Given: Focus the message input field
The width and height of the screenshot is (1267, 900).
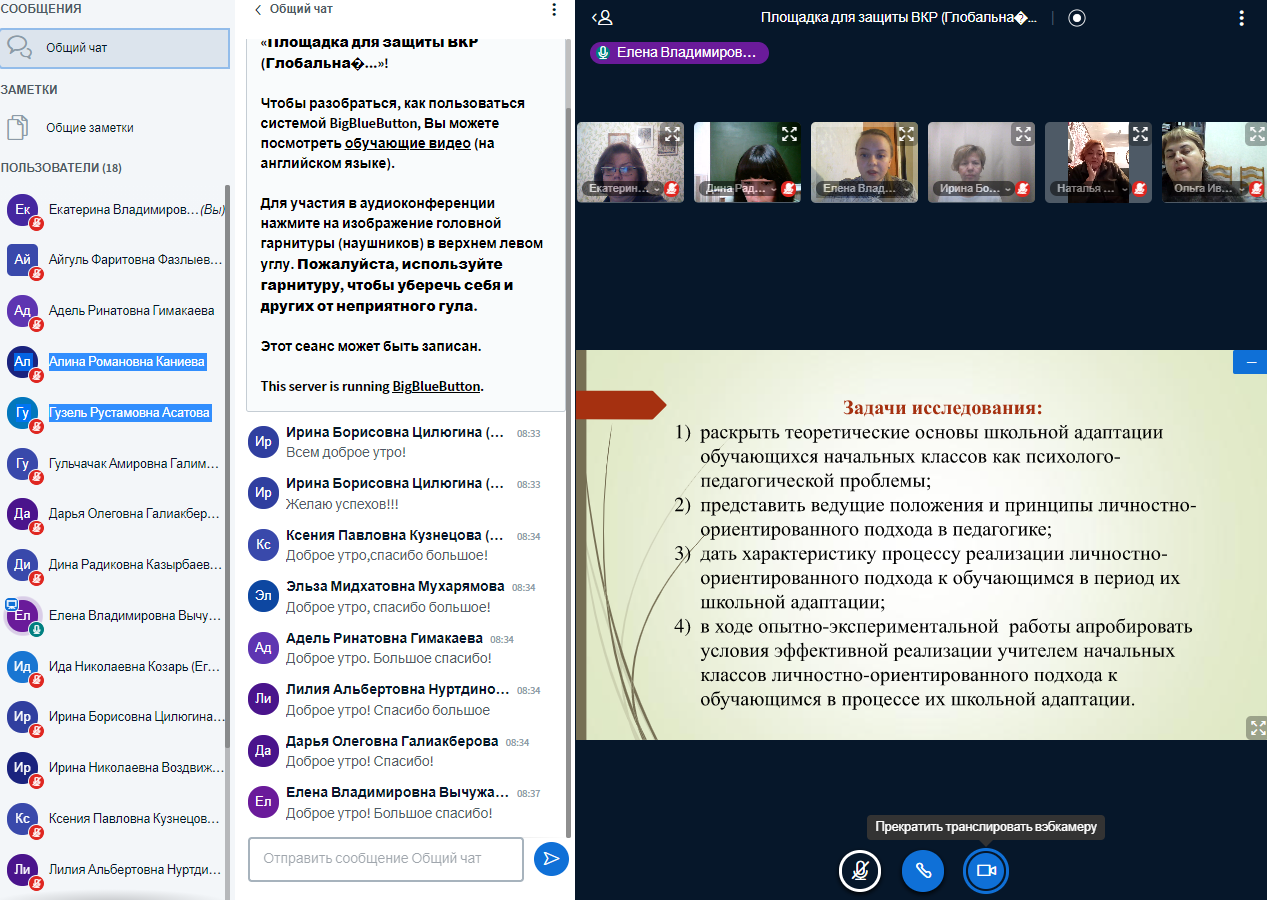Looking at the screenshot, I should [x=385, y=859].
